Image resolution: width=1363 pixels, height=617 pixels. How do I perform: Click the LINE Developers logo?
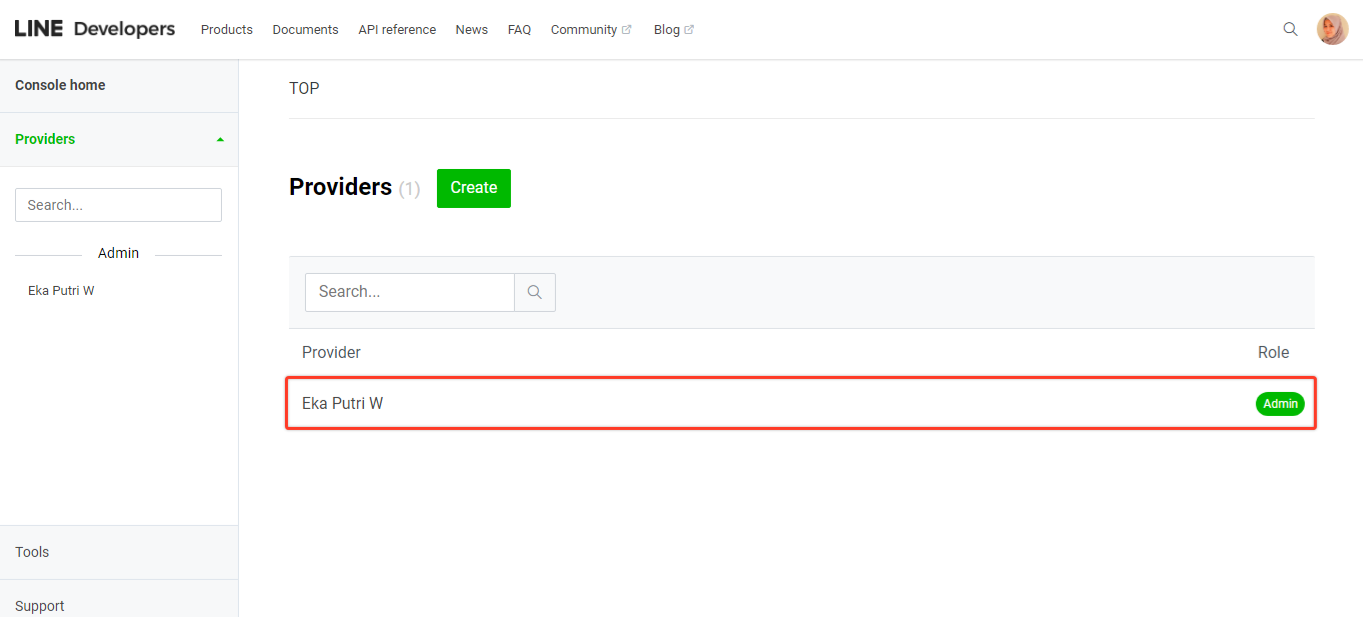(95, 29)
